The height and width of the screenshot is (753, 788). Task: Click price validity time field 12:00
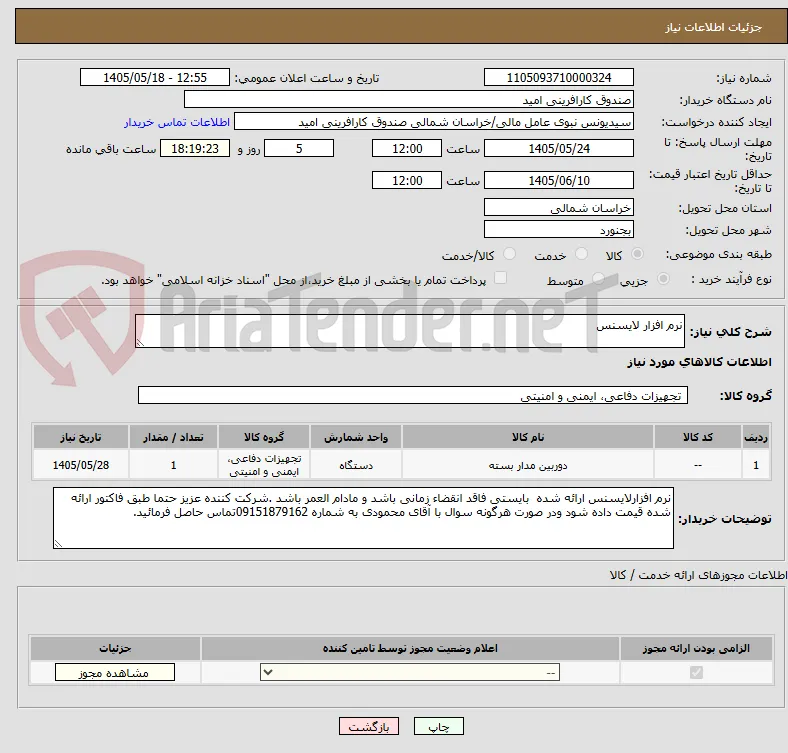[407, 180]
